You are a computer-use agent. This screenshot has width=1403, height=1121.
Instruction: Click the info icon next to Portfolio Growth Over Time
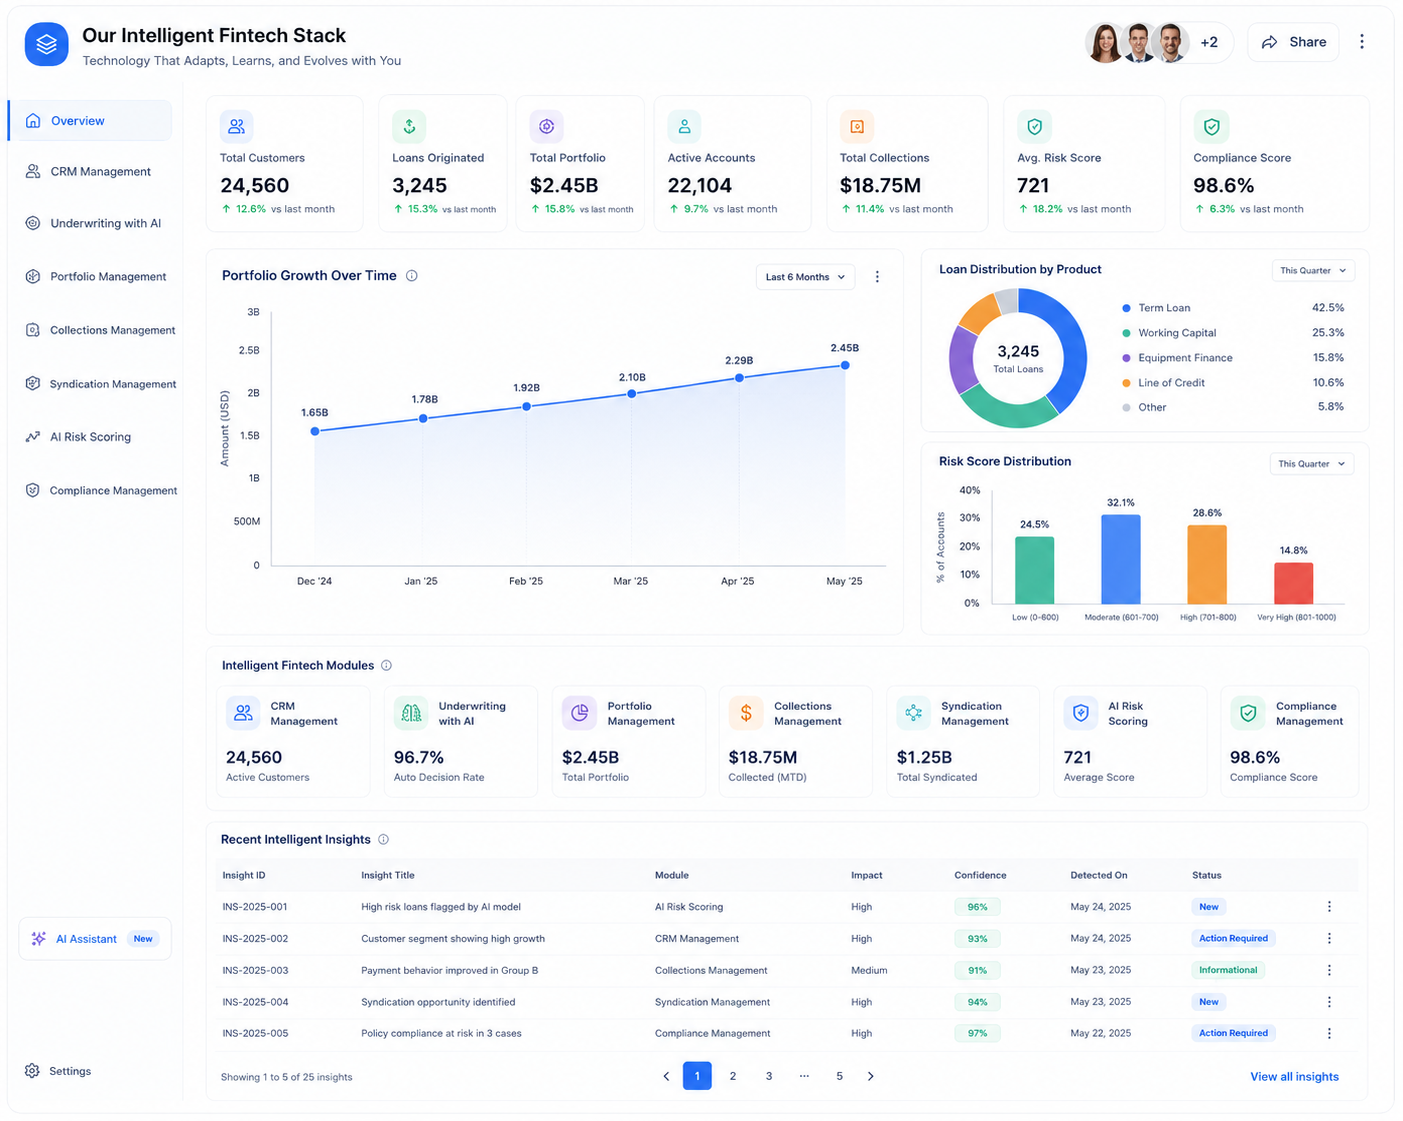(x=412, y=276)
